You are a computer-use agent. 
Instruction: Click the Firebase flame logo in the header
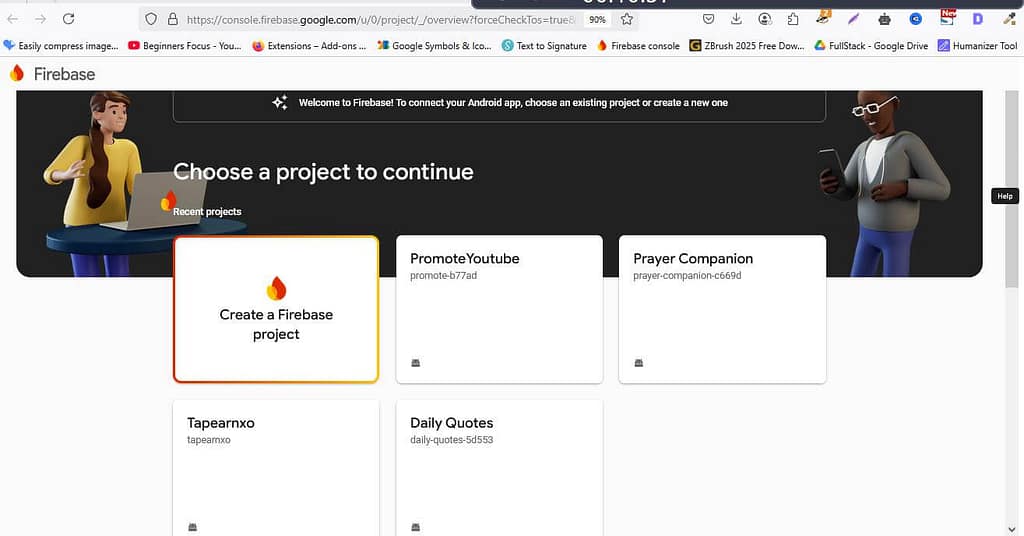18,74
